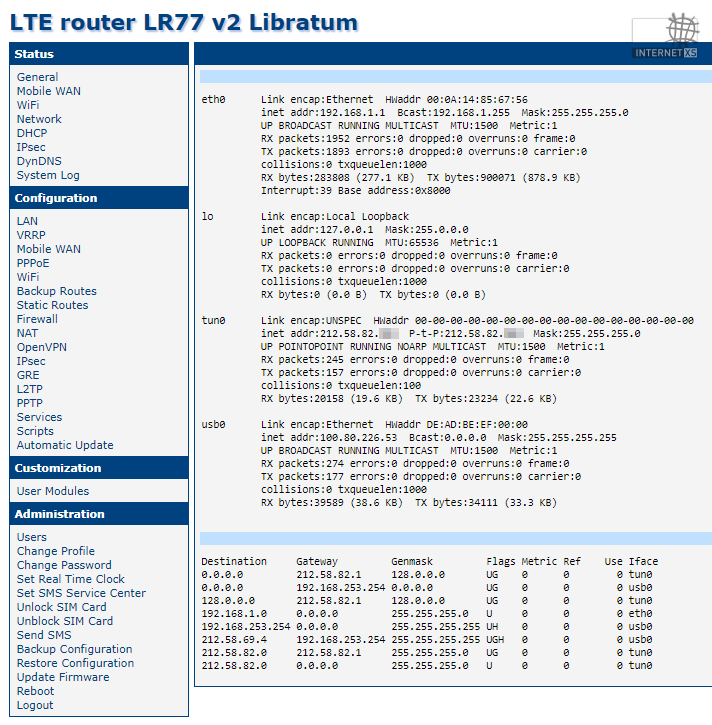This screenshot has height=725, width=712.
Task: Click the InternetXS globe logo
Action: (x=666, y=36)
